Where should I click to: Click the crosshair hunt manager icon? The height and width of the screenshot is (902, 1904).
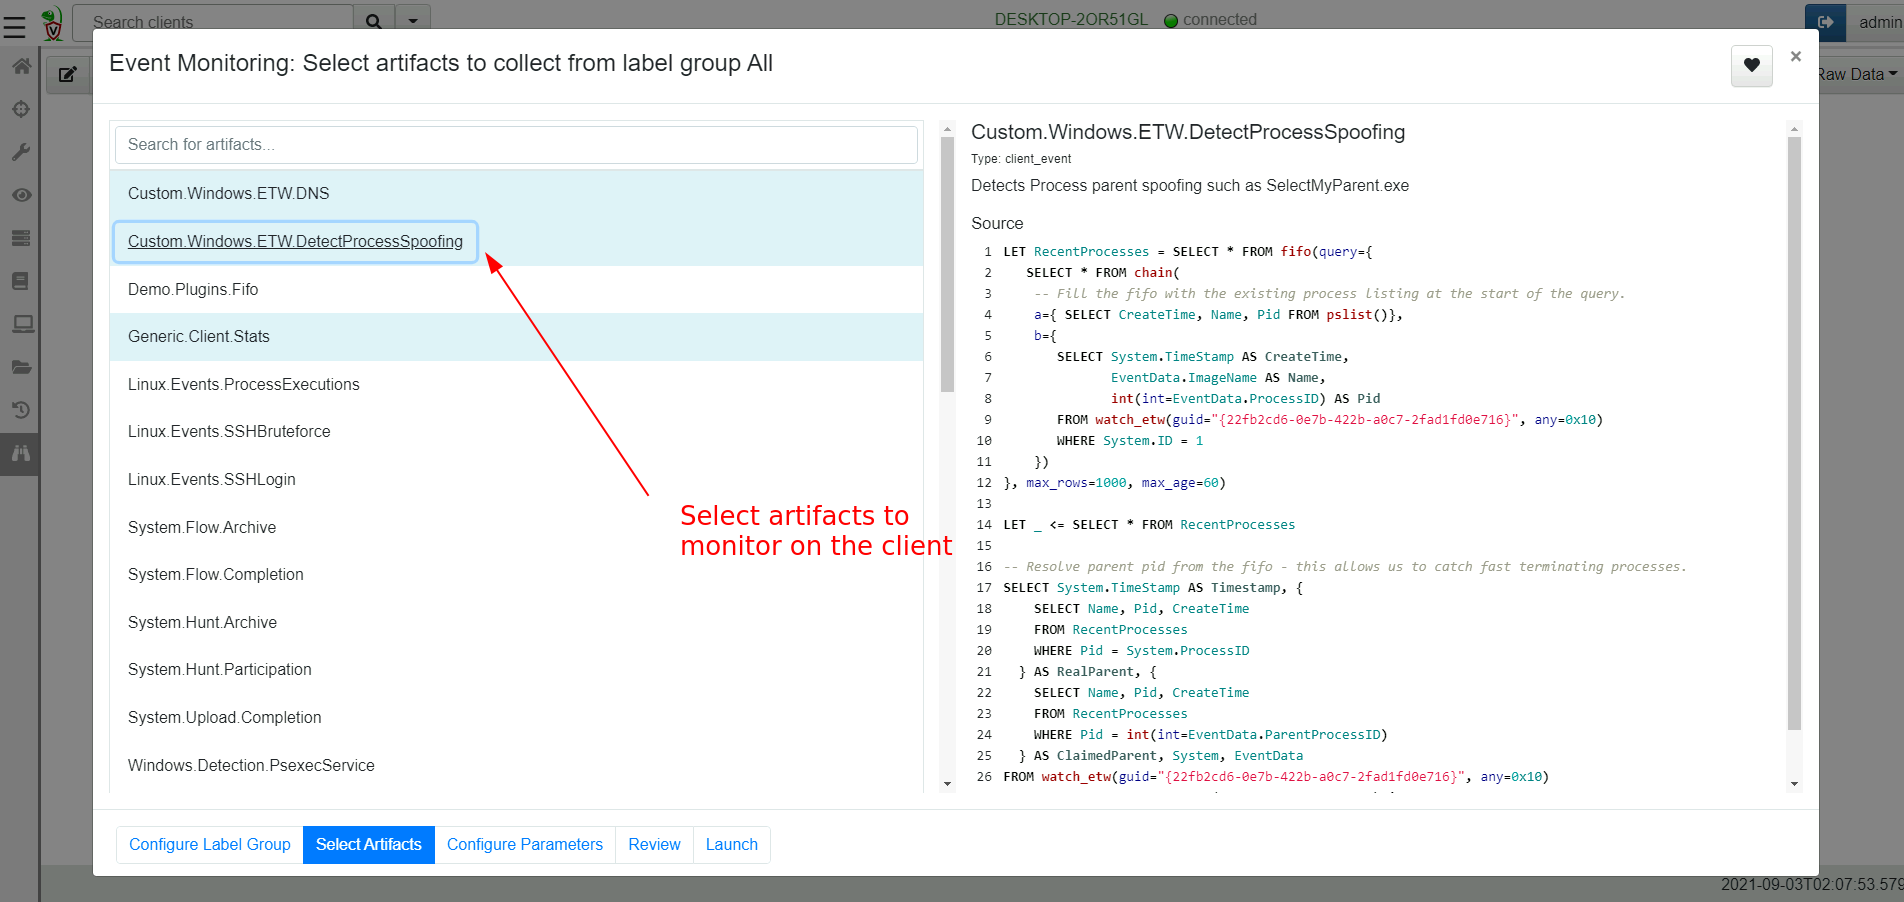(21, 110)
